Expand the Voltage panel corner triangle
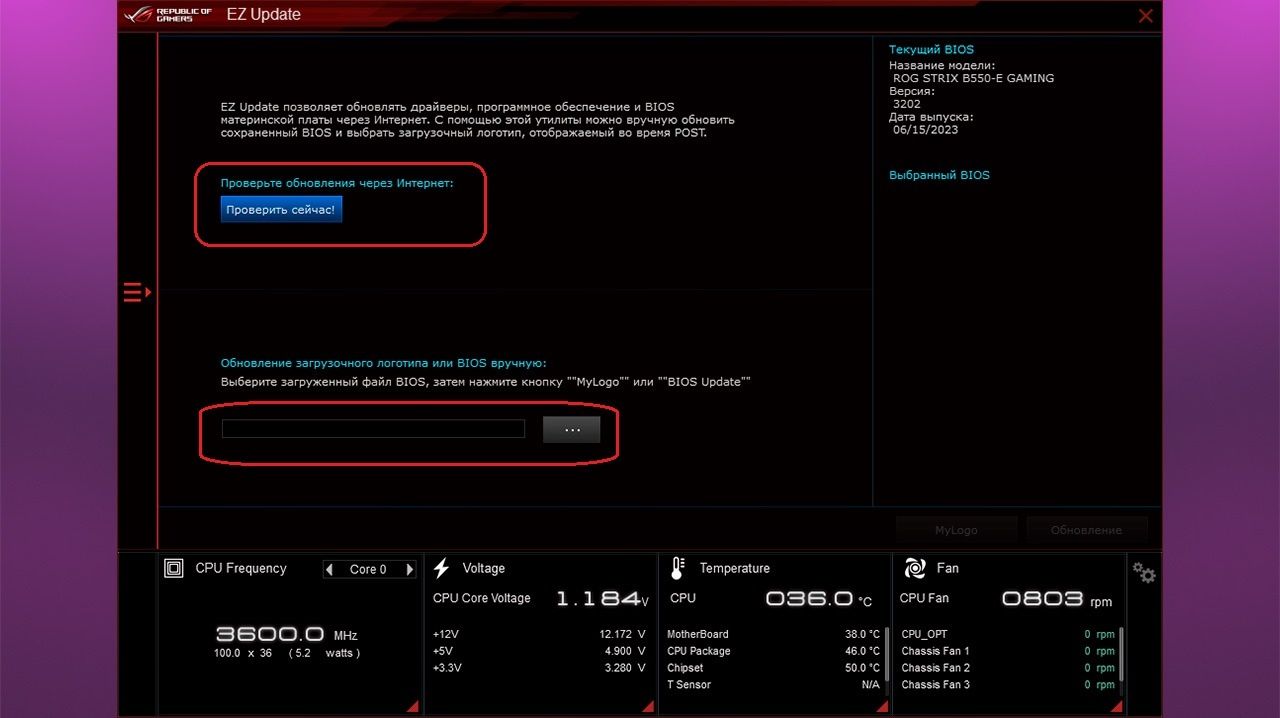1280x718 pixels. (647, 706)
